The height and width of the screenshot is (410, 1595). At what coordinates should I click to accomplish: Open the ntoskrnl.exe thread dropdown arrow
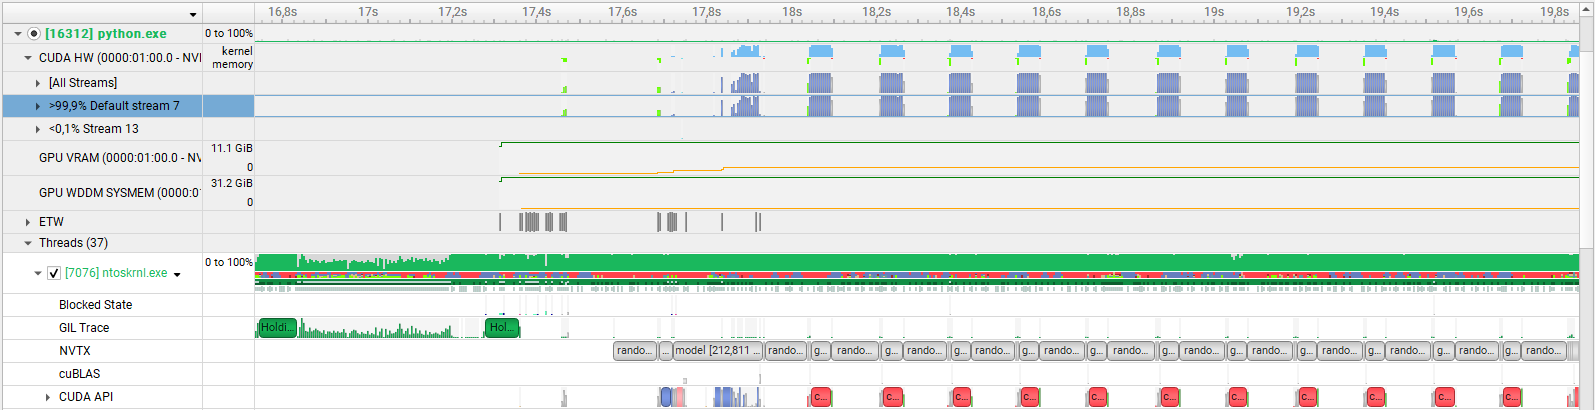pyautogui.click(x=177, y=274)
